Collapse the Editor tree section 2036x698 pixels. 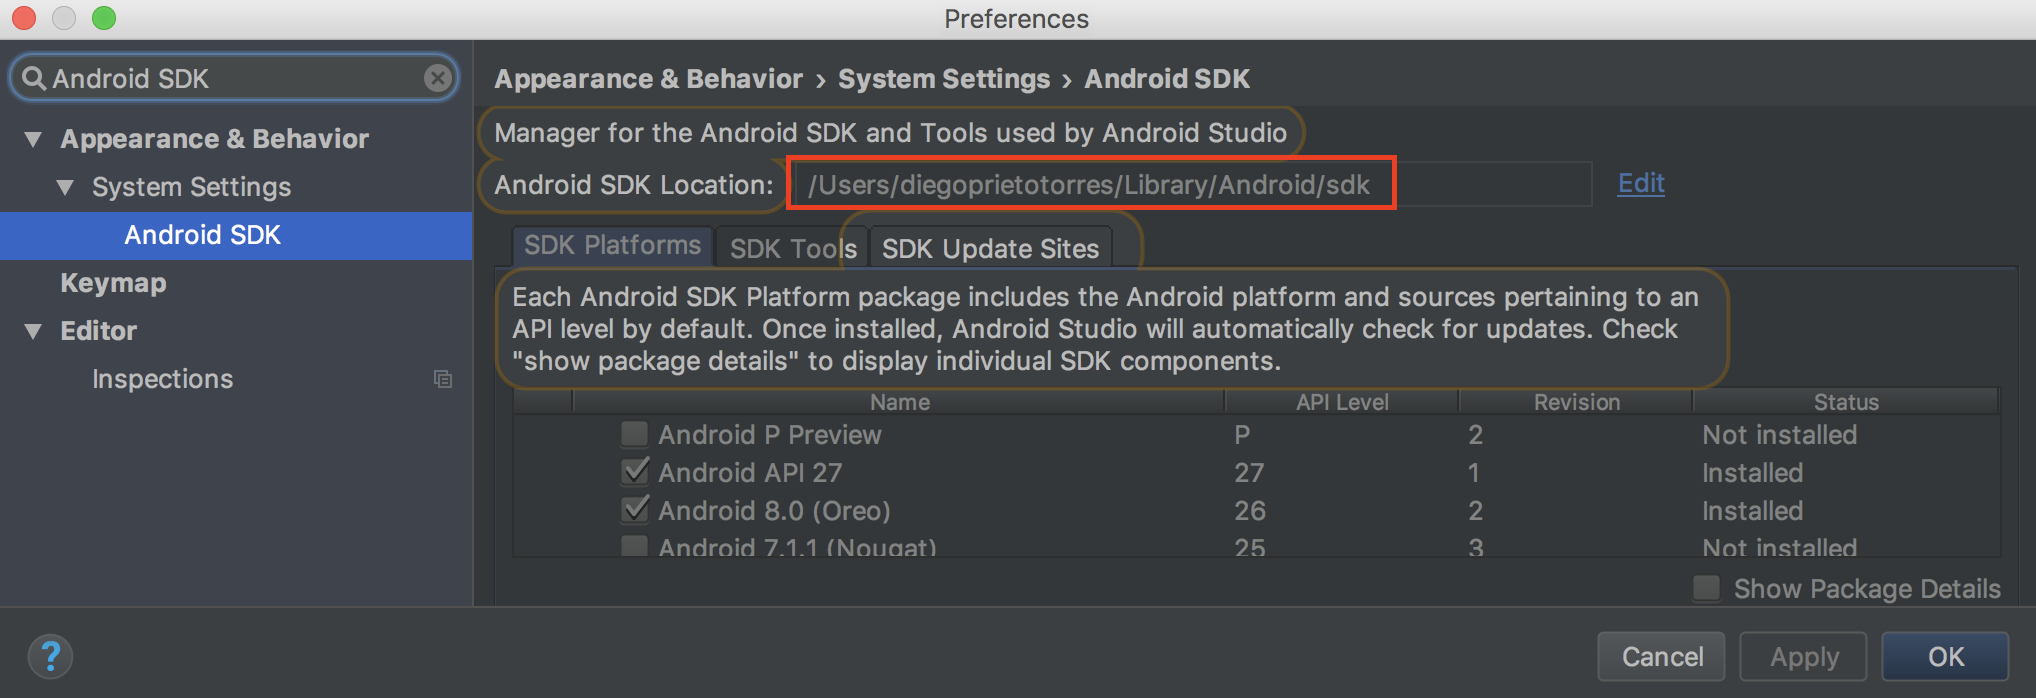[x=34, y=331]
